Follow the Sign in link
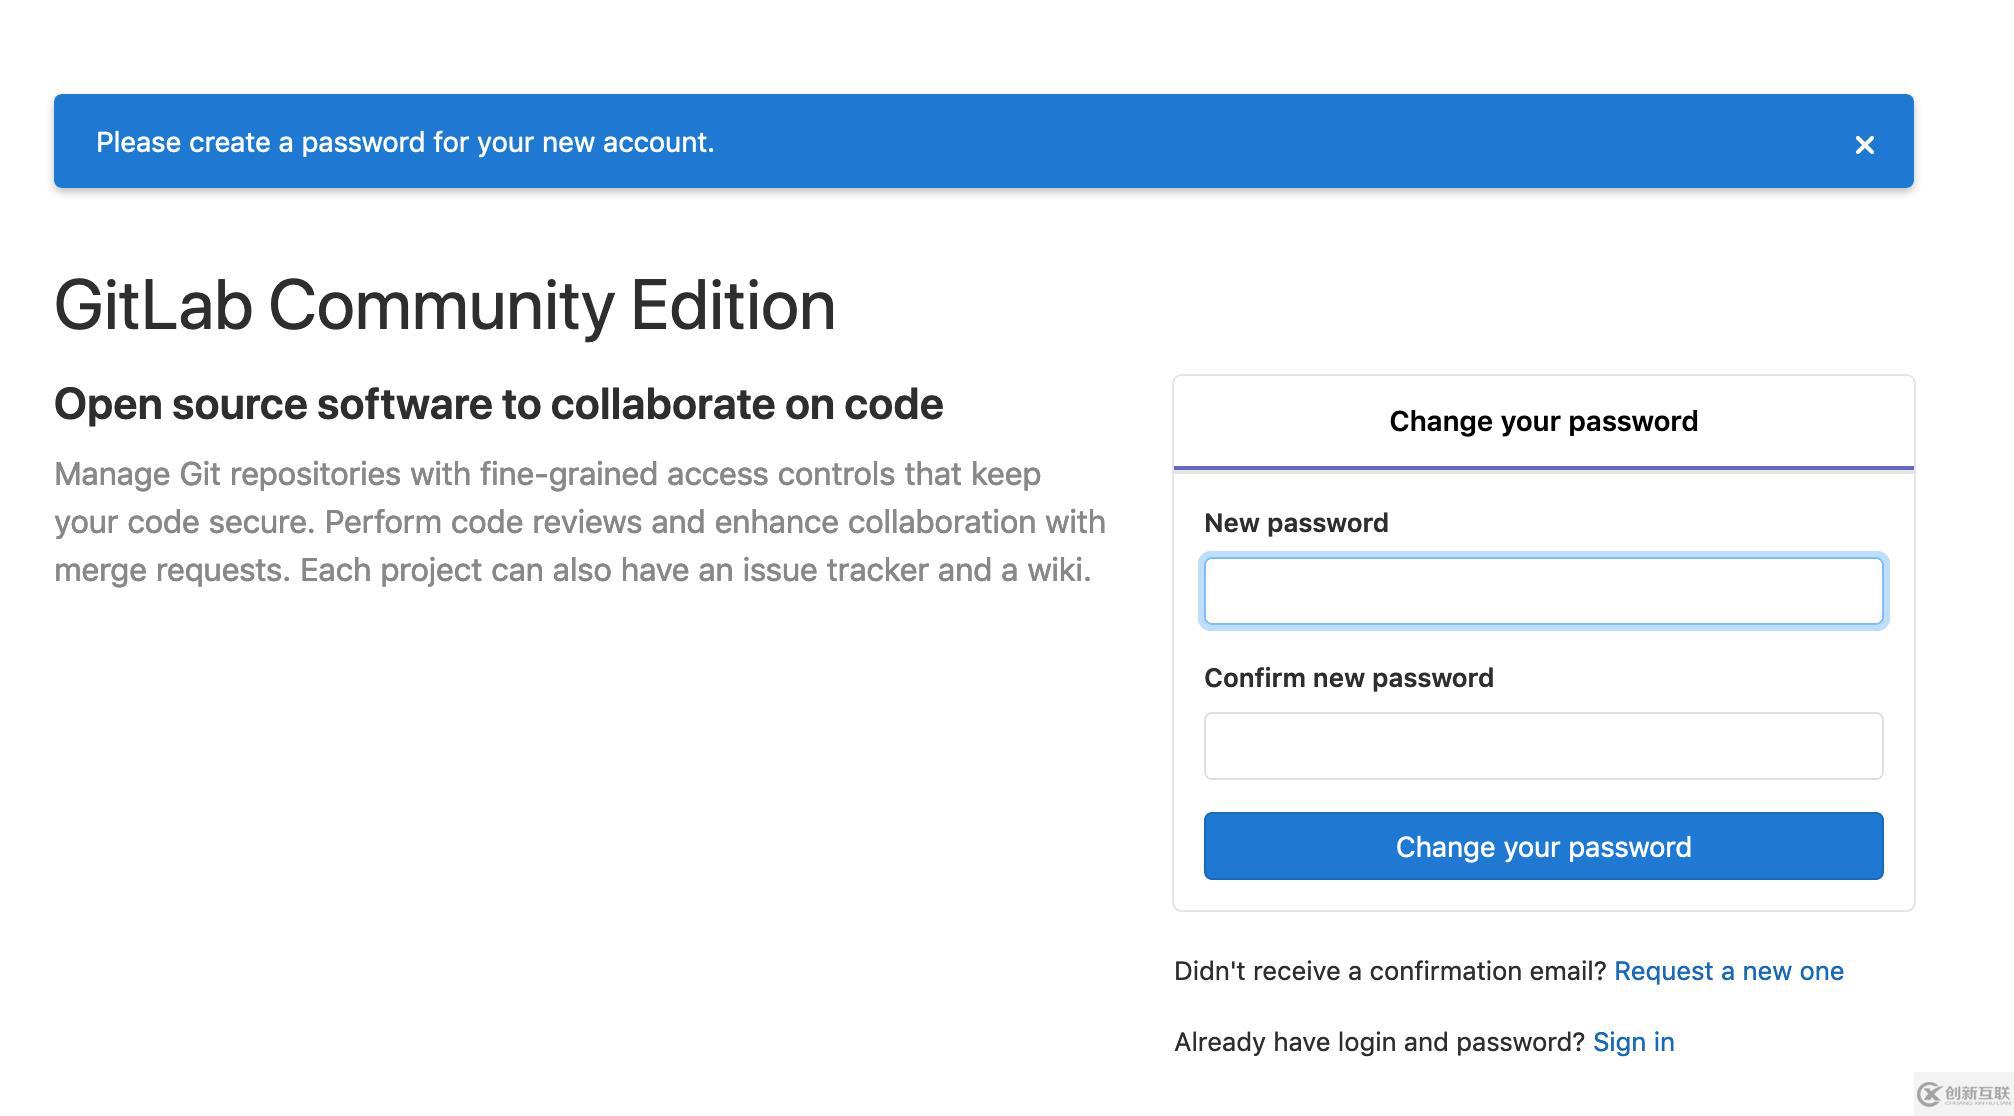This screenshot has height=1116, width=2014. (1633, 1042)
